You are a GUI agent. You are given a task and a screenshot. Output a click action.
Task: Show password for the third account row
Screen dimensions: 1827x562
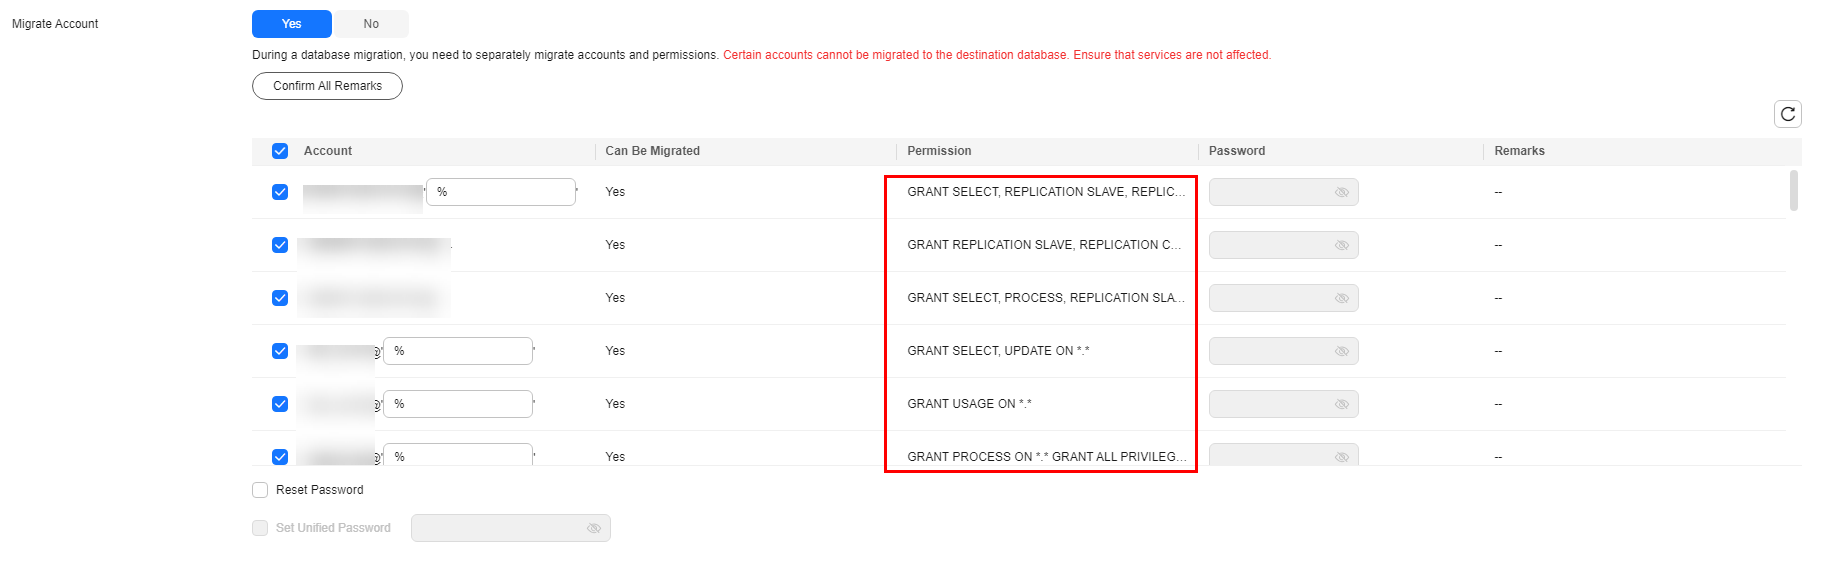(x=1342, y=298)
